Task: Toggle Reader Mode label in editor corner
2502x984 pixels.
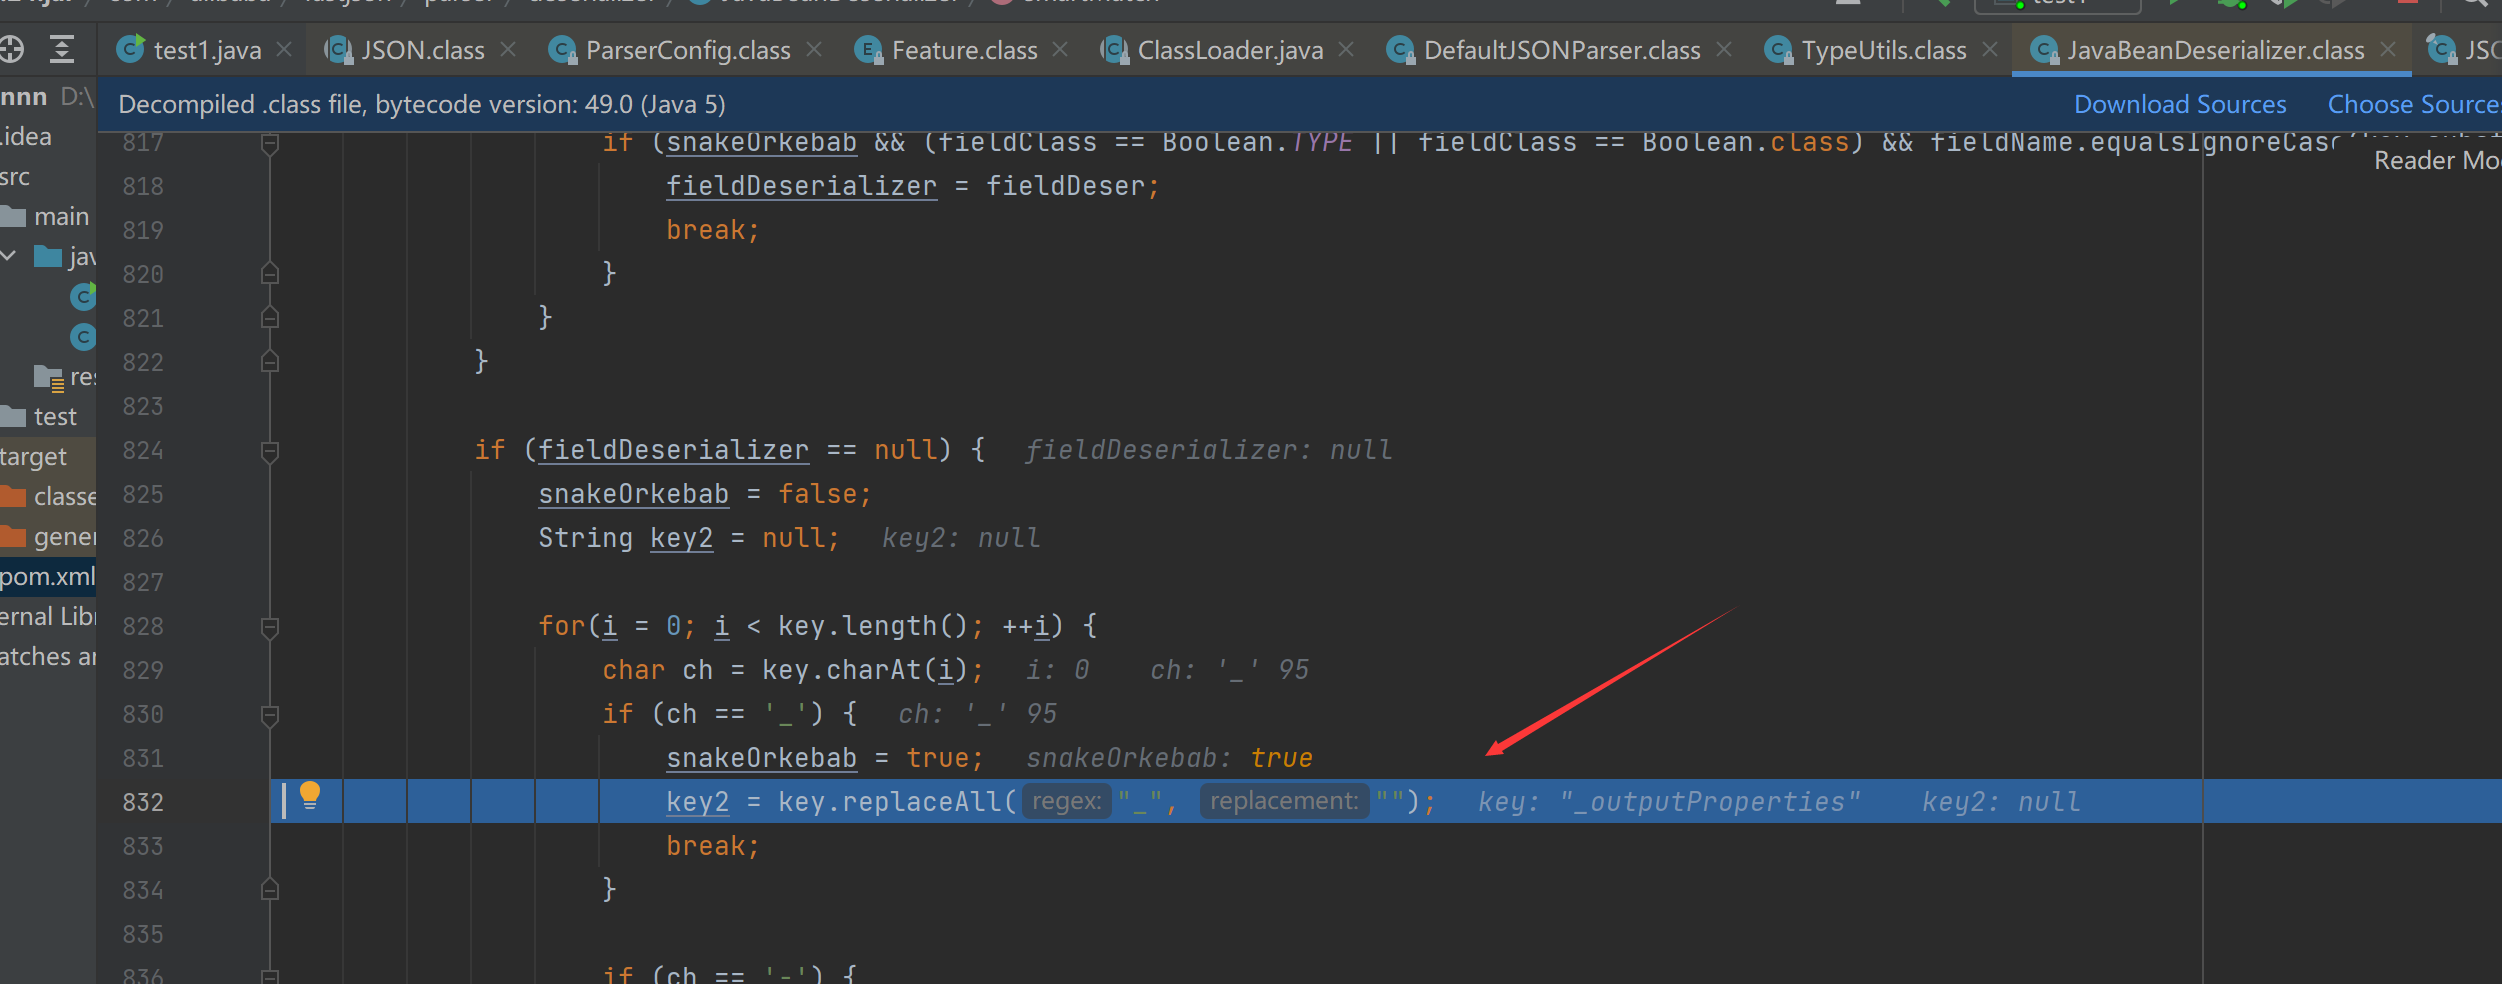Action: coord(2437,160)
